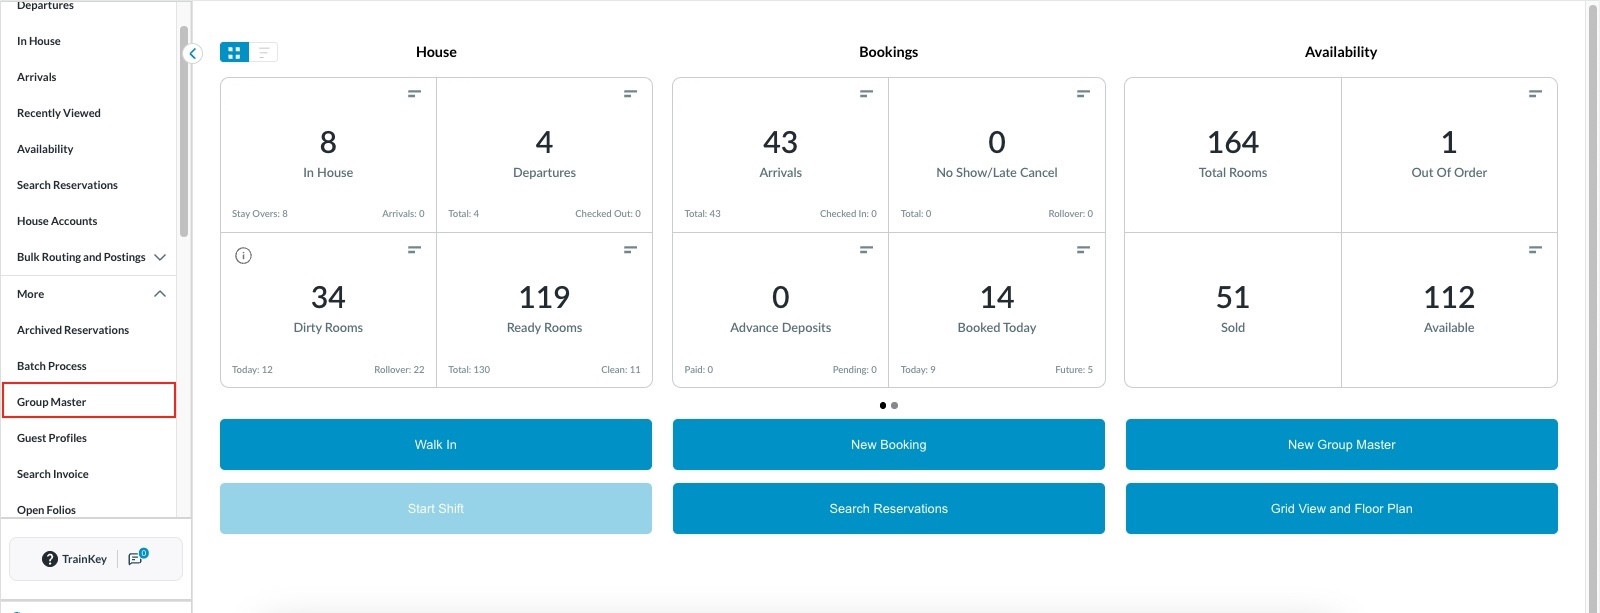Click the Grid View and Floor Plan button

(x=1341, y=509)
